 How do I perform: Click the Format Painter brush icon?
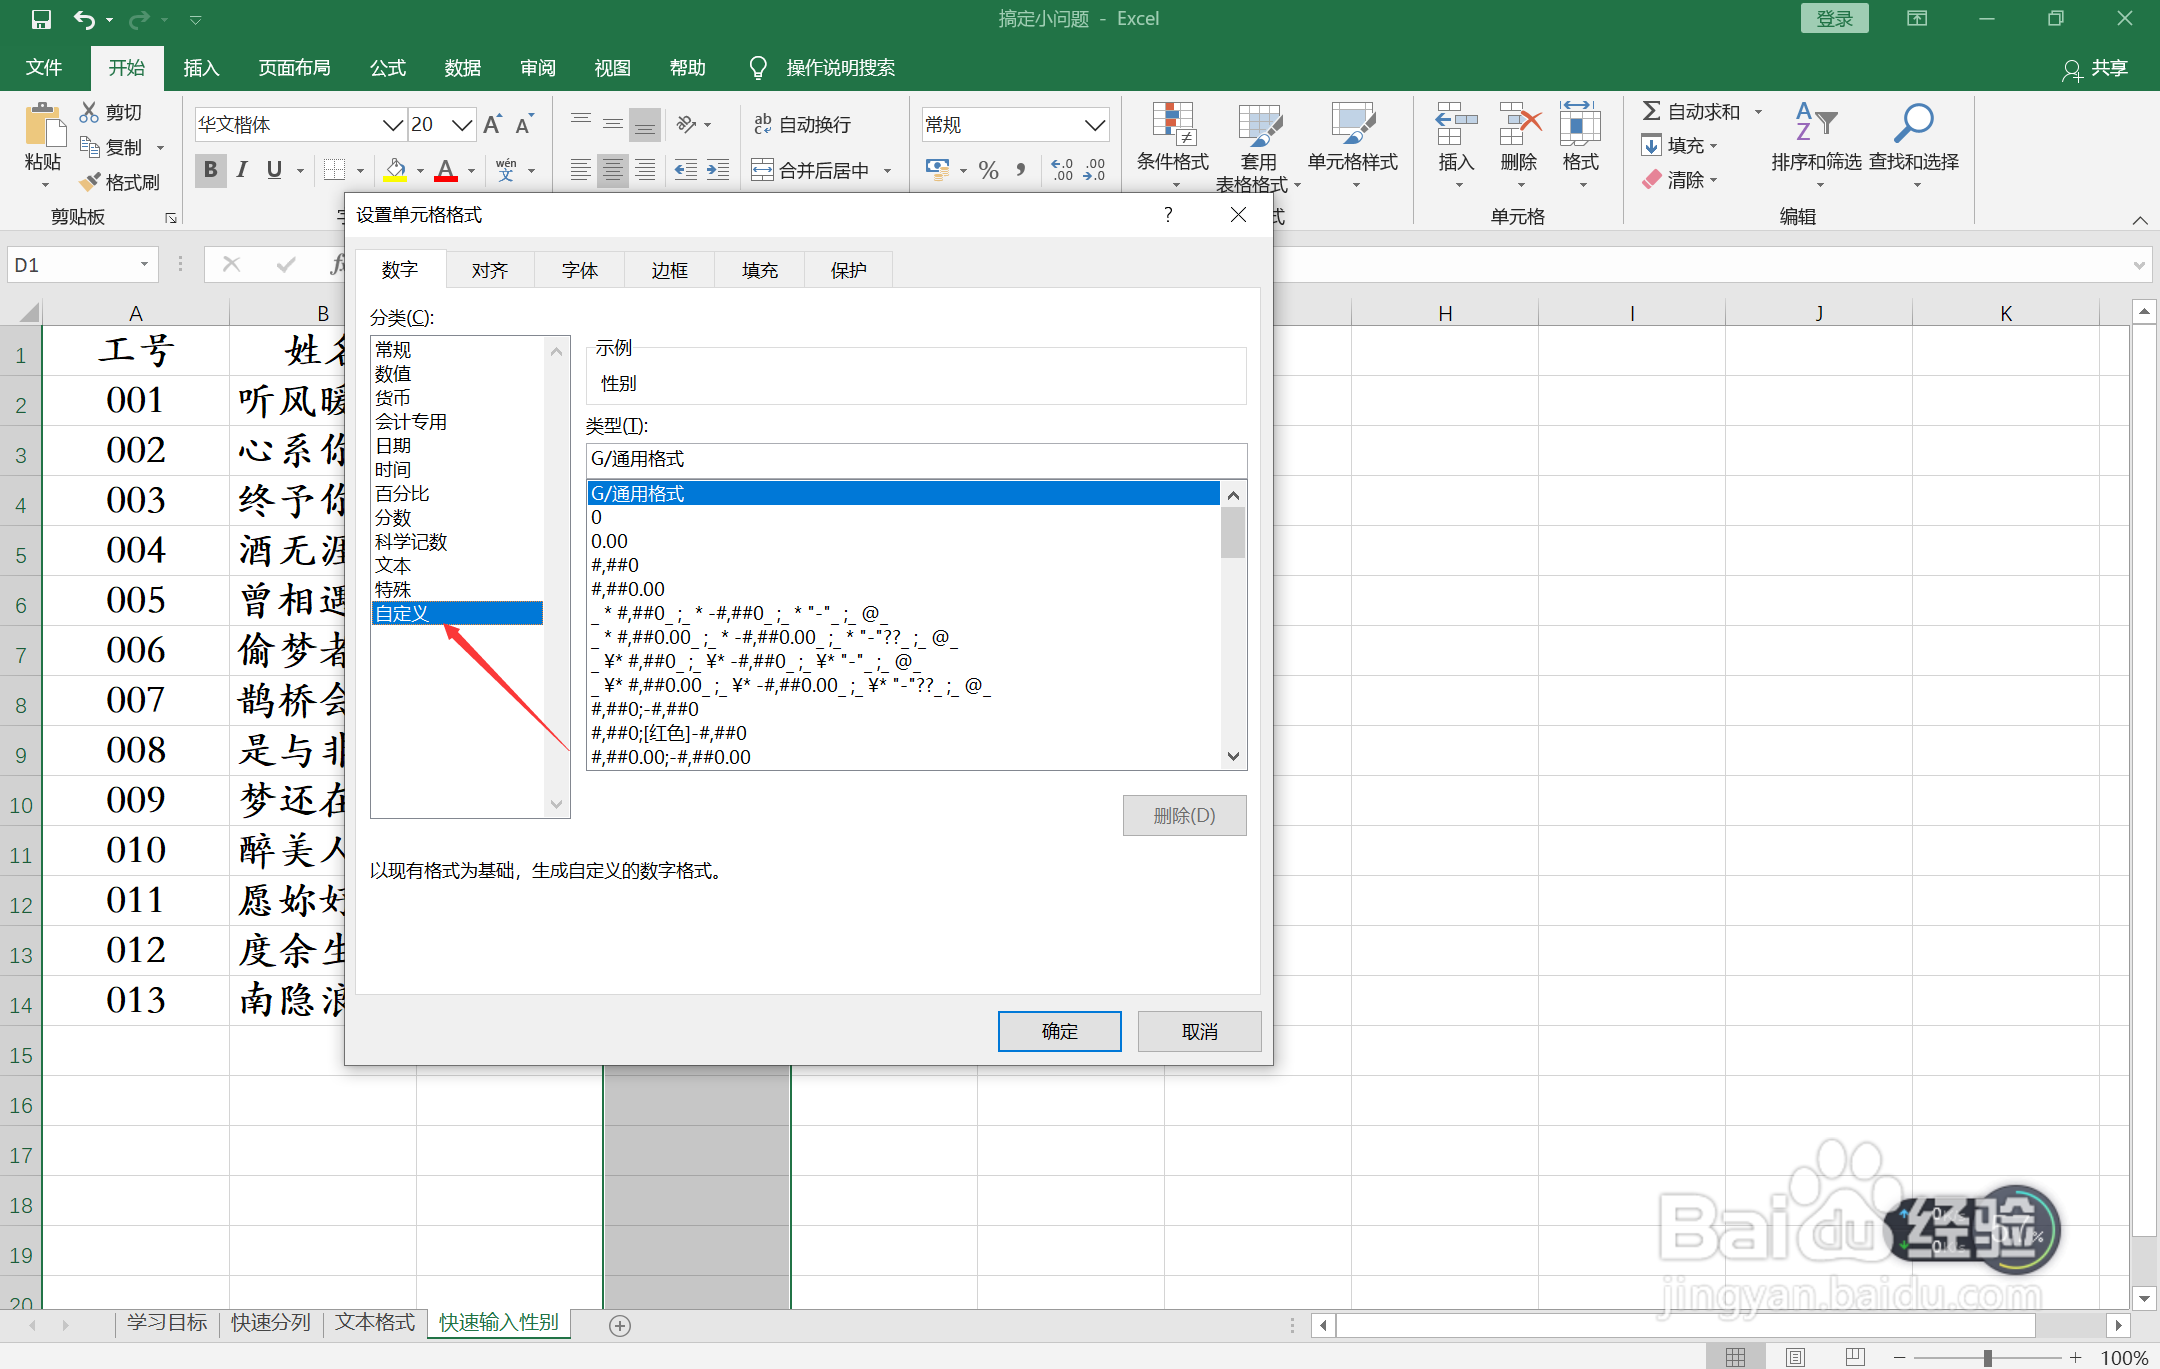91,182
